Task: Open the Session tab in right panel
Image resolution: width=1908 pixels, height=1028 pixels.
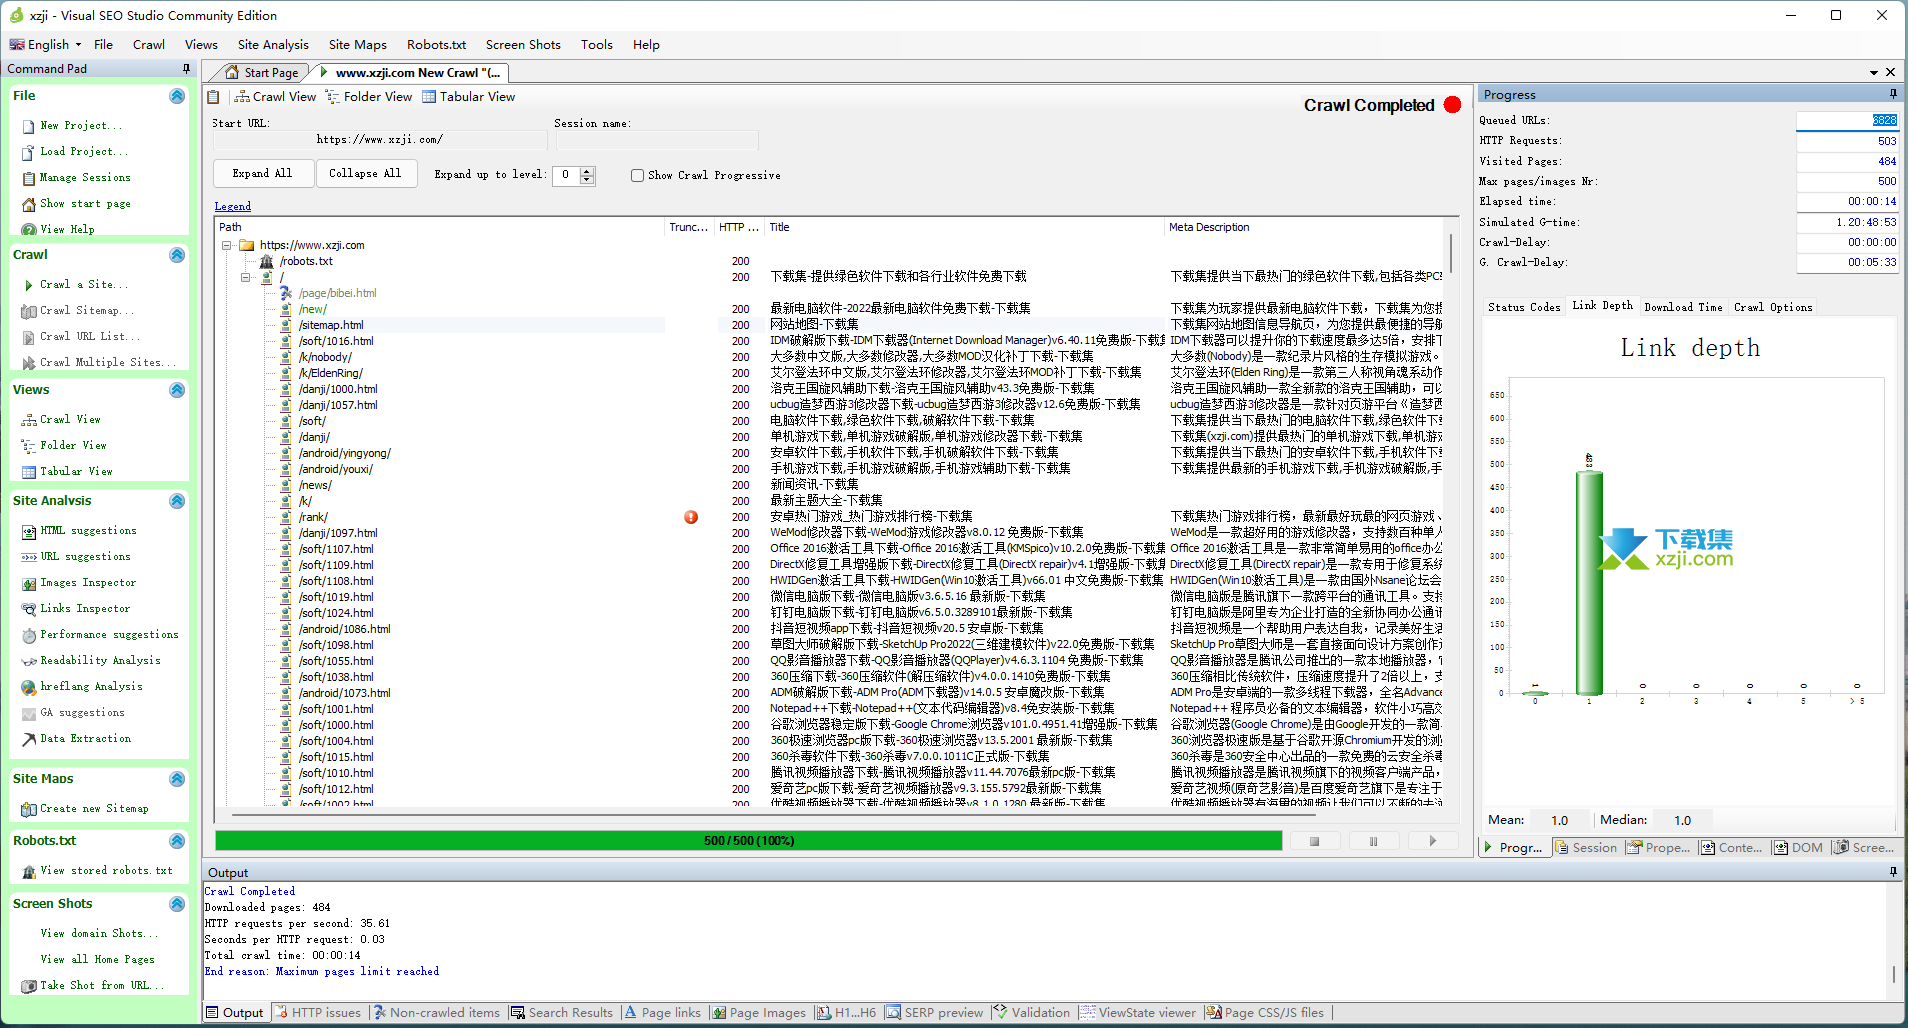Action: click(x=1585, y=847)
